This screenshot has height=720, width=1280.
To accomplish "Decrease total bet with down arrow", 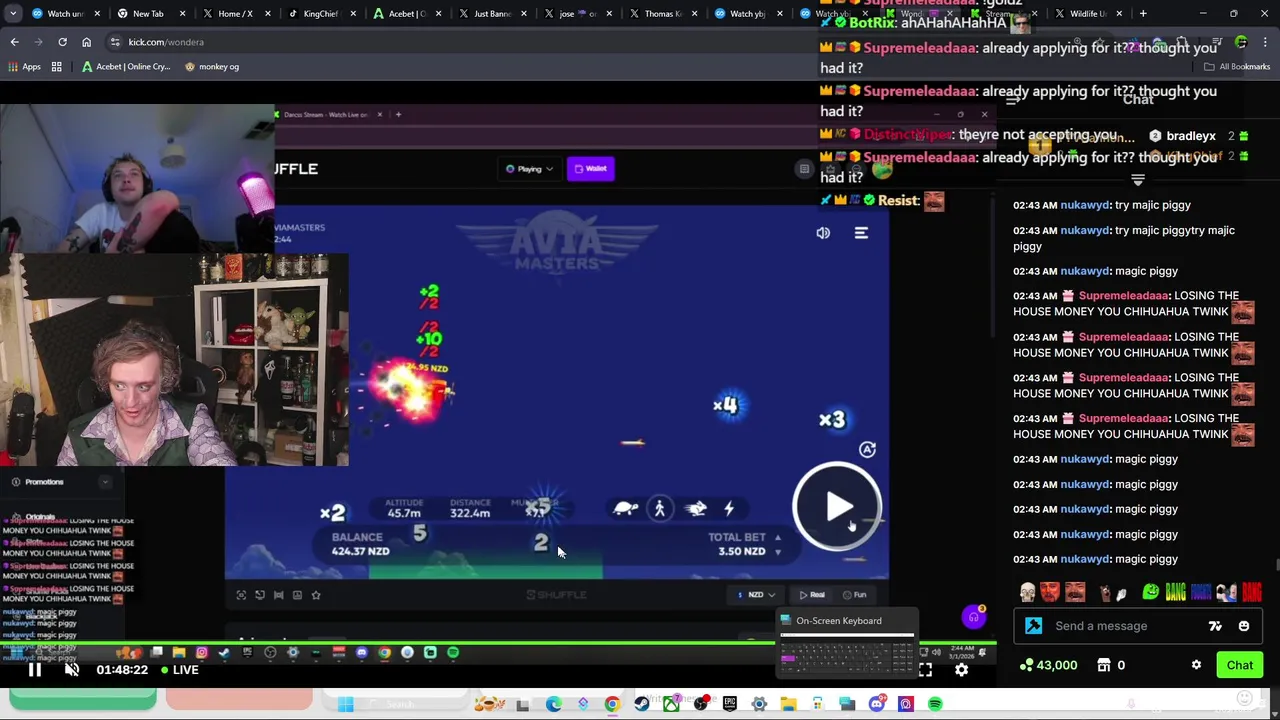I will click(x=777, y=552).
